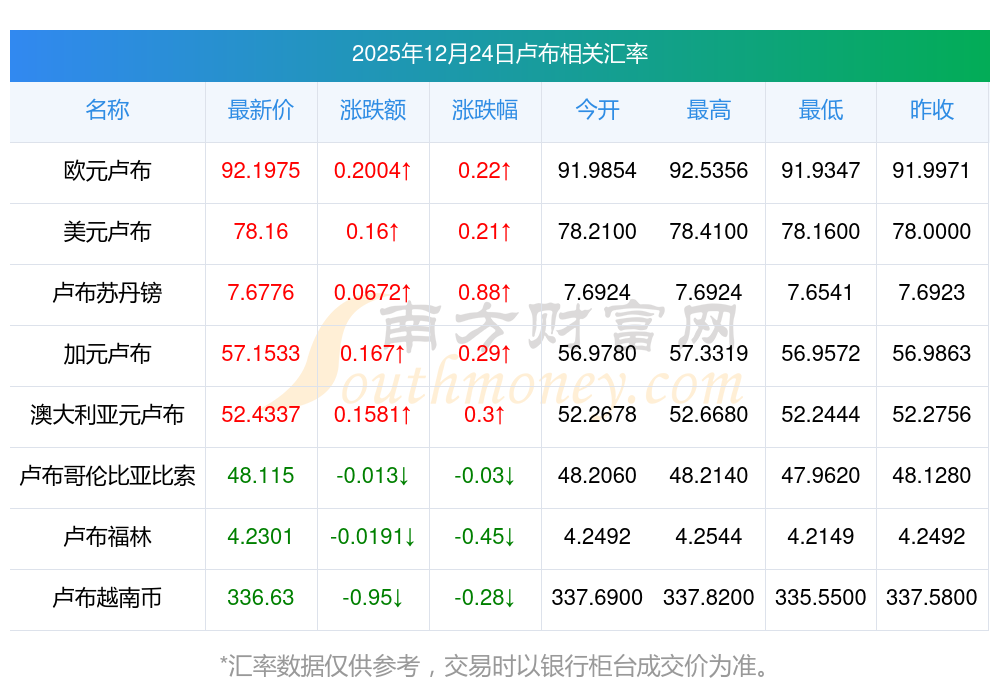The height and width of the screenshot is (697, 1000).
Task: Click the previous close 52.2756
Action: coord(932,415)
